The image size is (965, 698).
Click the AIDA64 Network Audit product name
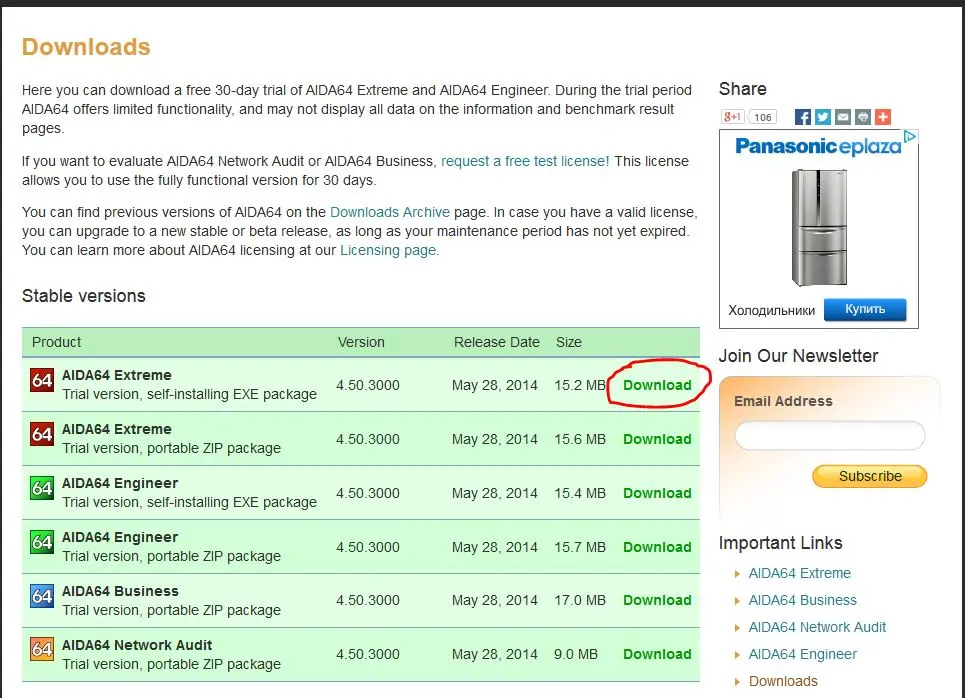(137, 645)
